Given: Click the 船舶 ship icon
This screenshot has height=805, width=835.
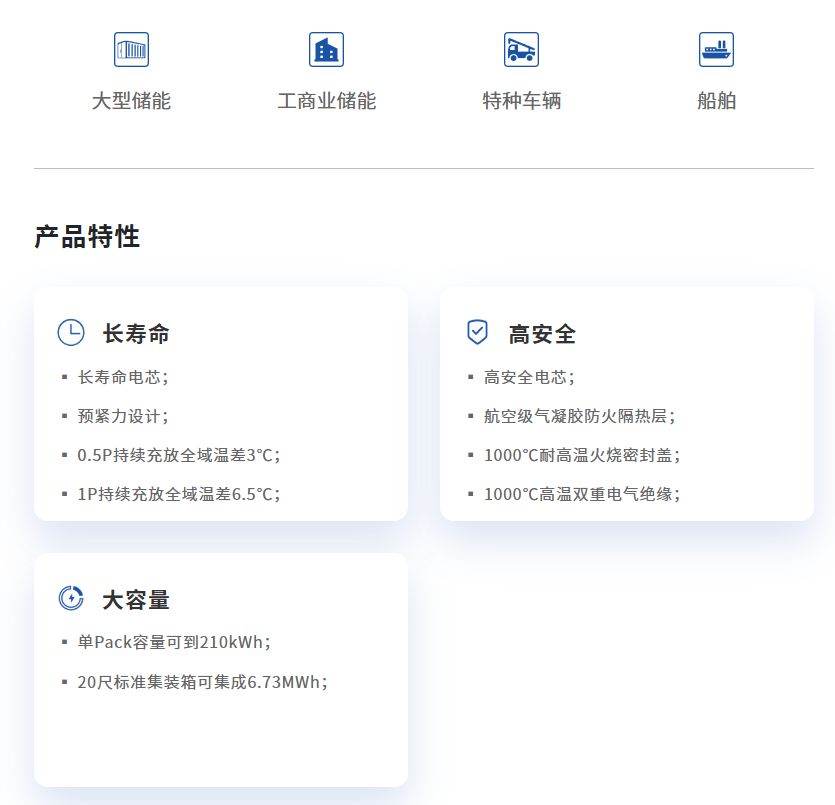Looking at the screenshot, I should click(x=716, y=49).
